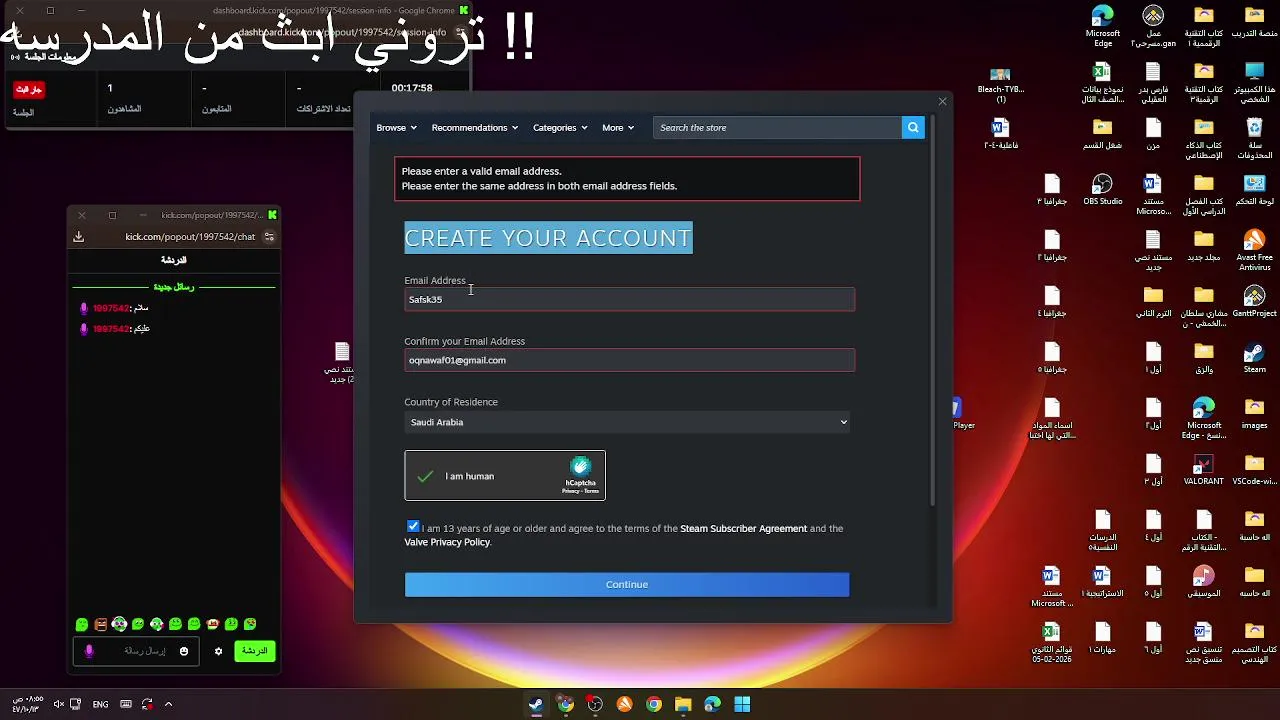Viewport: 1280px width, 720px height.
Task: Select the images folder on desktop
Action: click(1254, 414)
